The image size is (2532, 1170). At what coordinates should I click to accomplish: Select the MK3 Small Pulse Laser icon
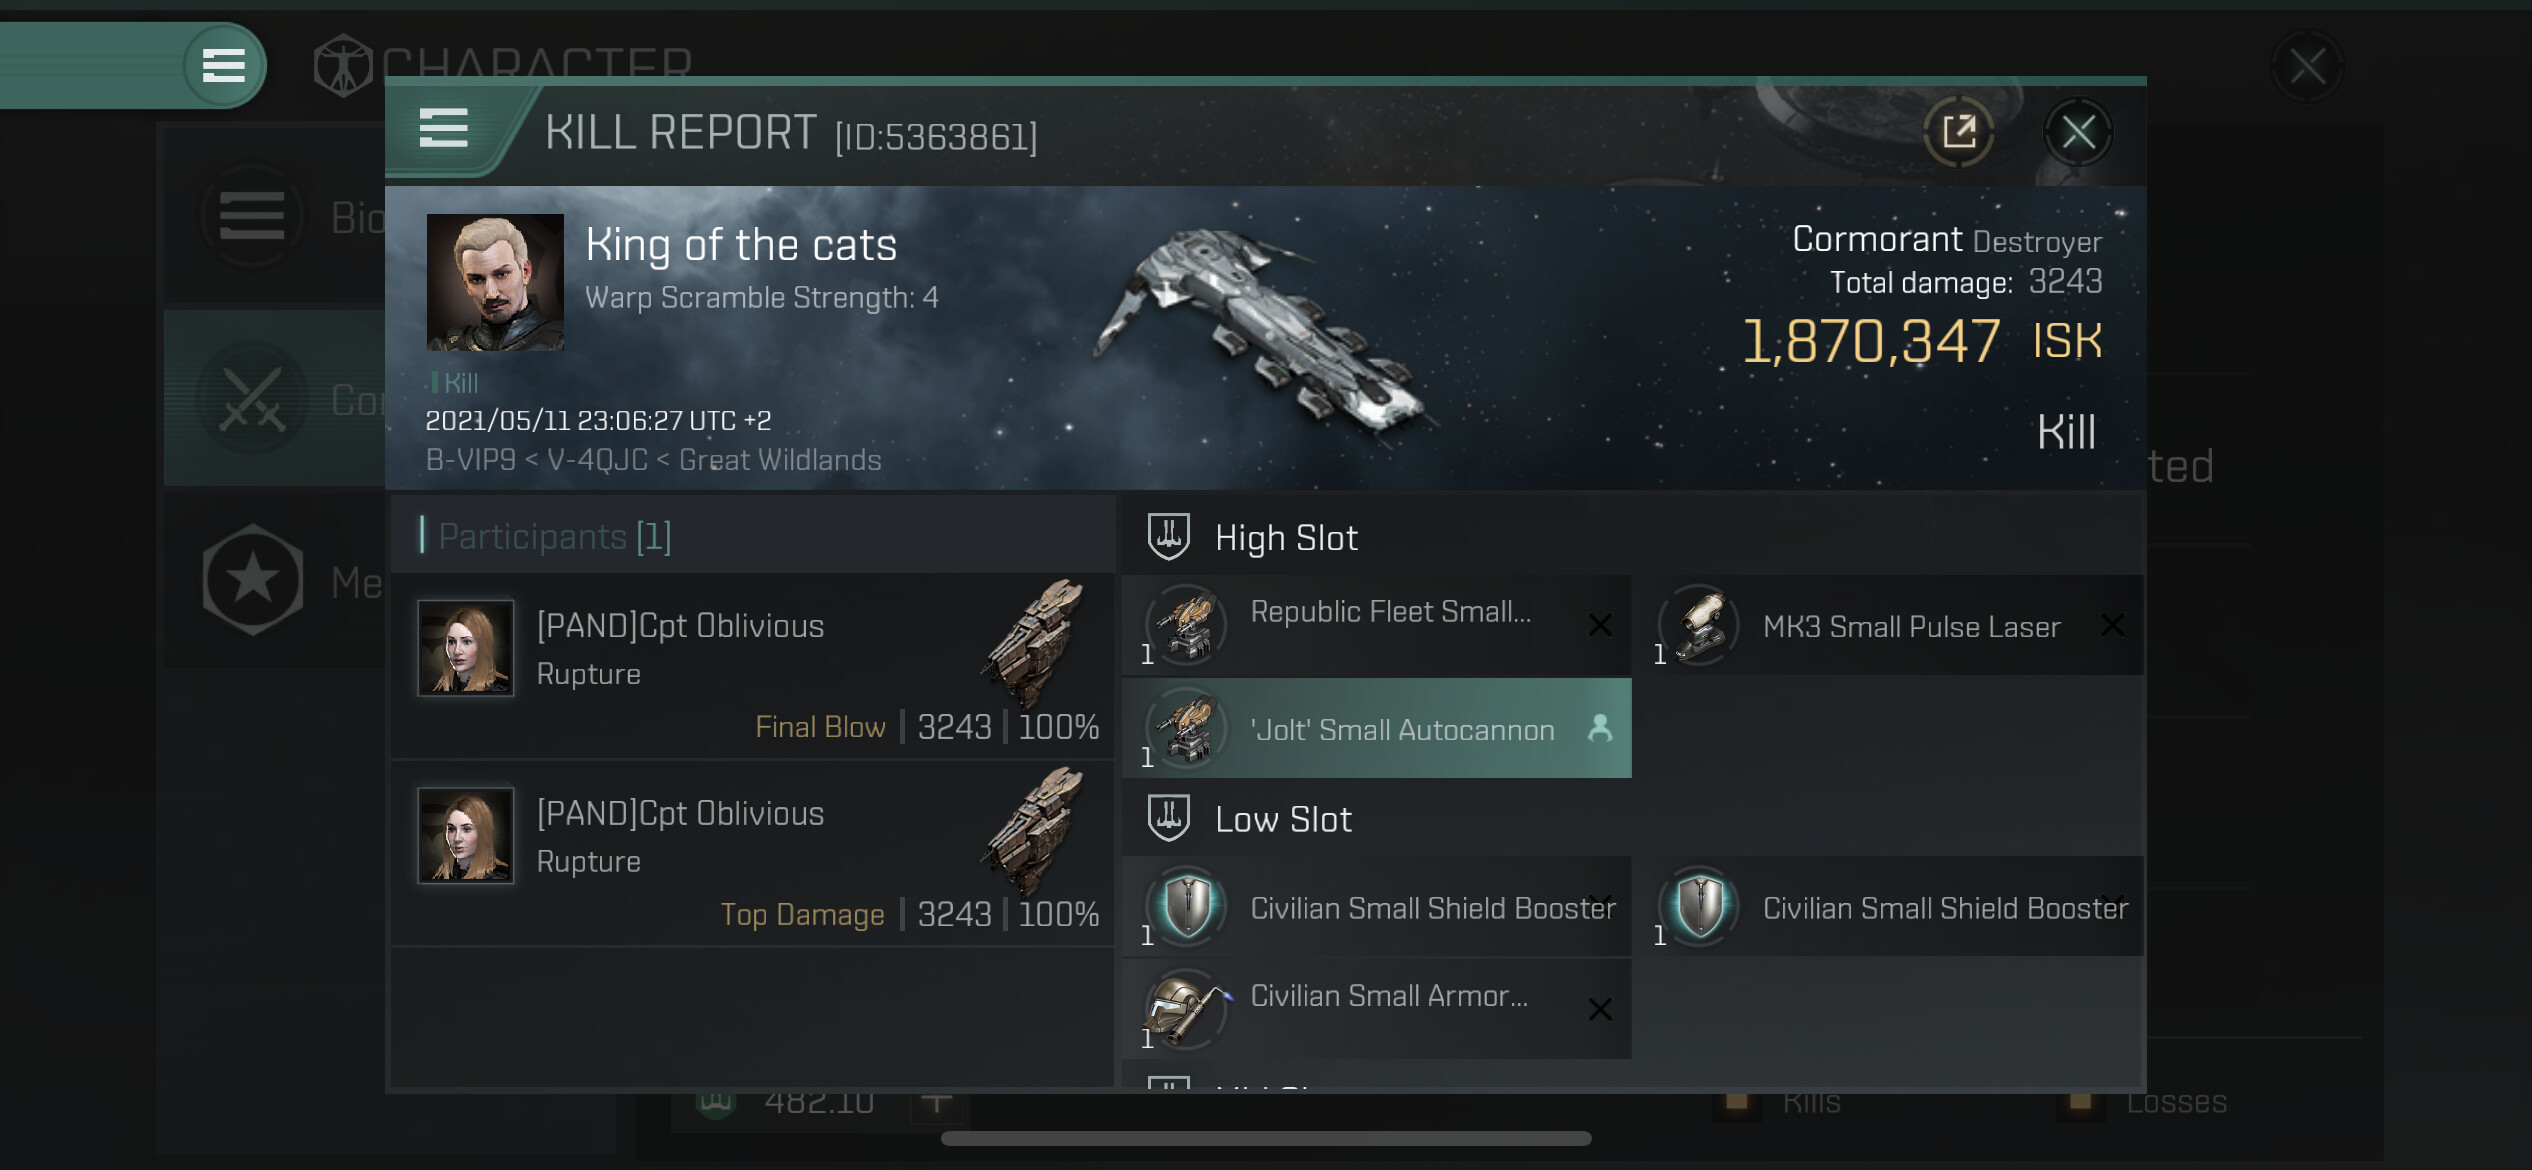pyautogui.click(x=1699, y=625)
